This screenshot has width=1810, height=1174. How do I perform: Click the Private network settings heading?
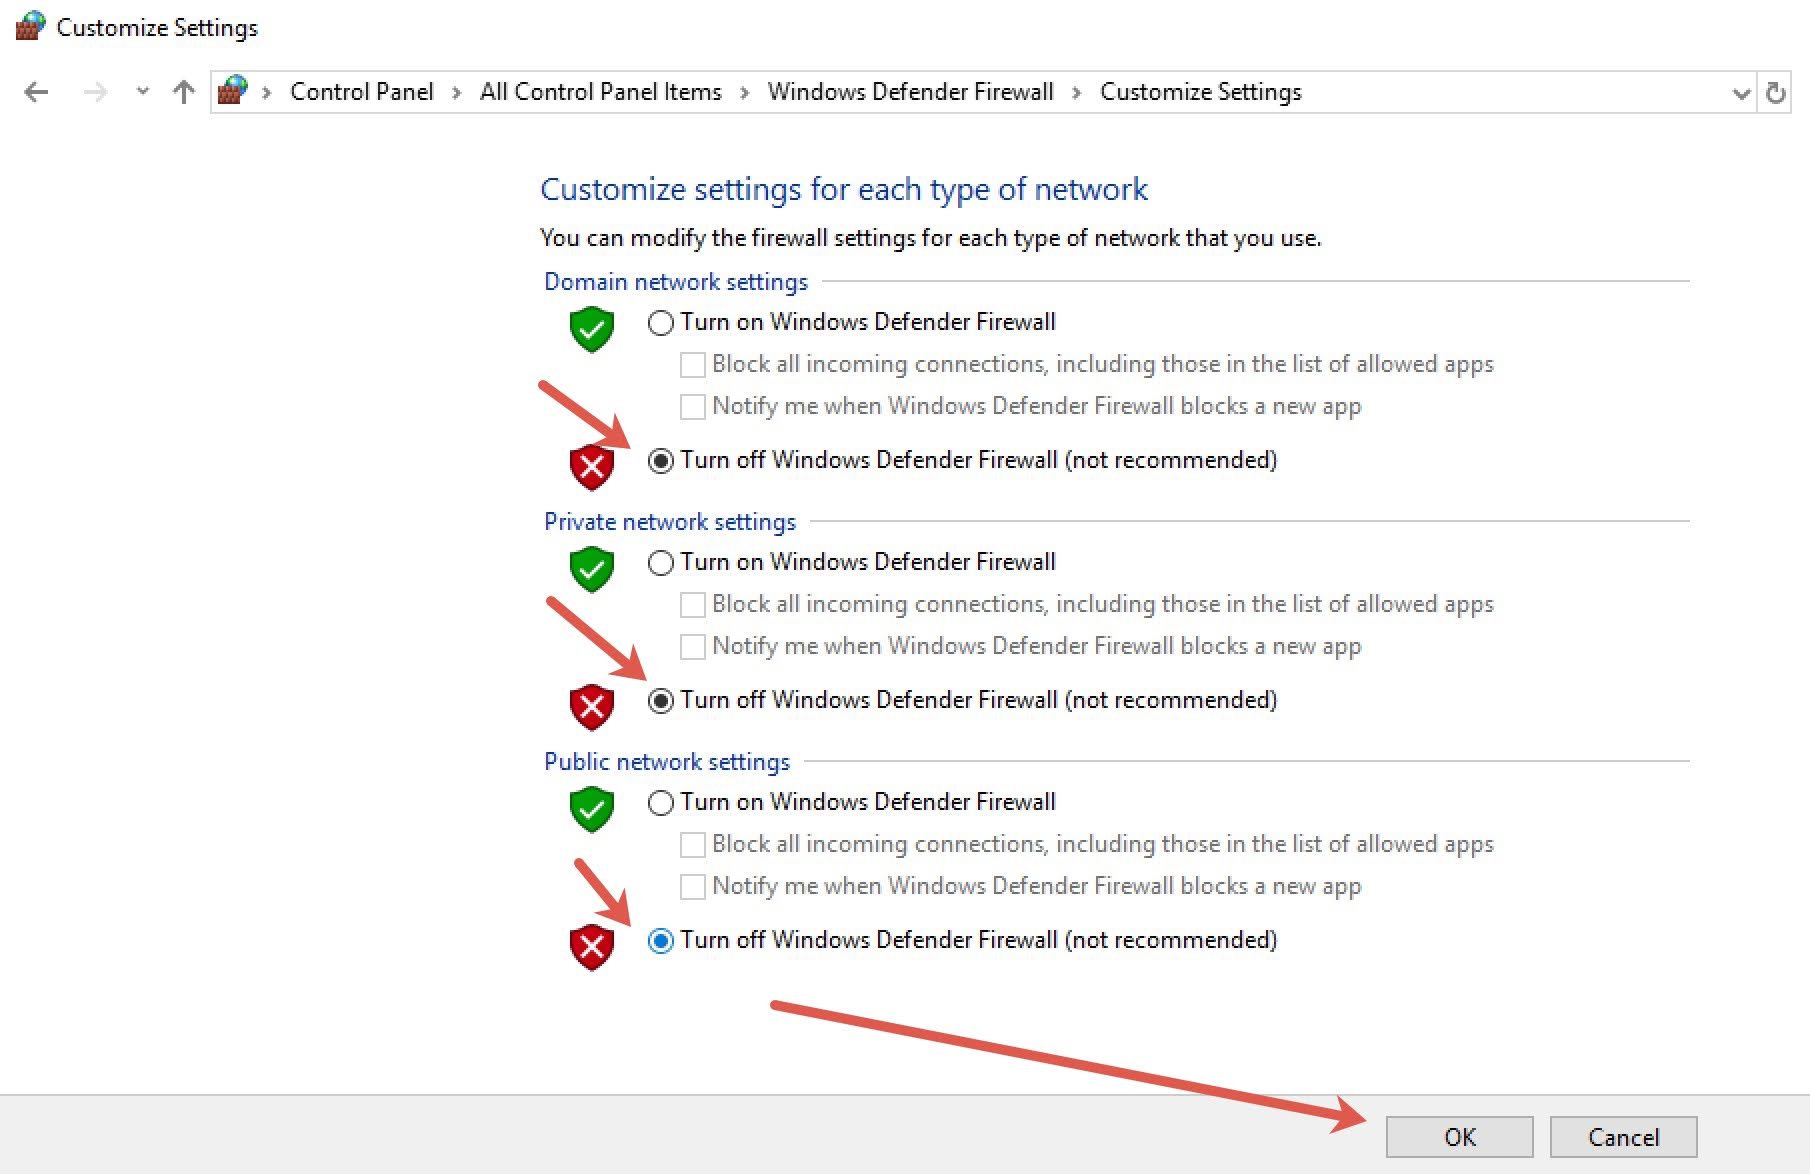[x=670, y=522]
